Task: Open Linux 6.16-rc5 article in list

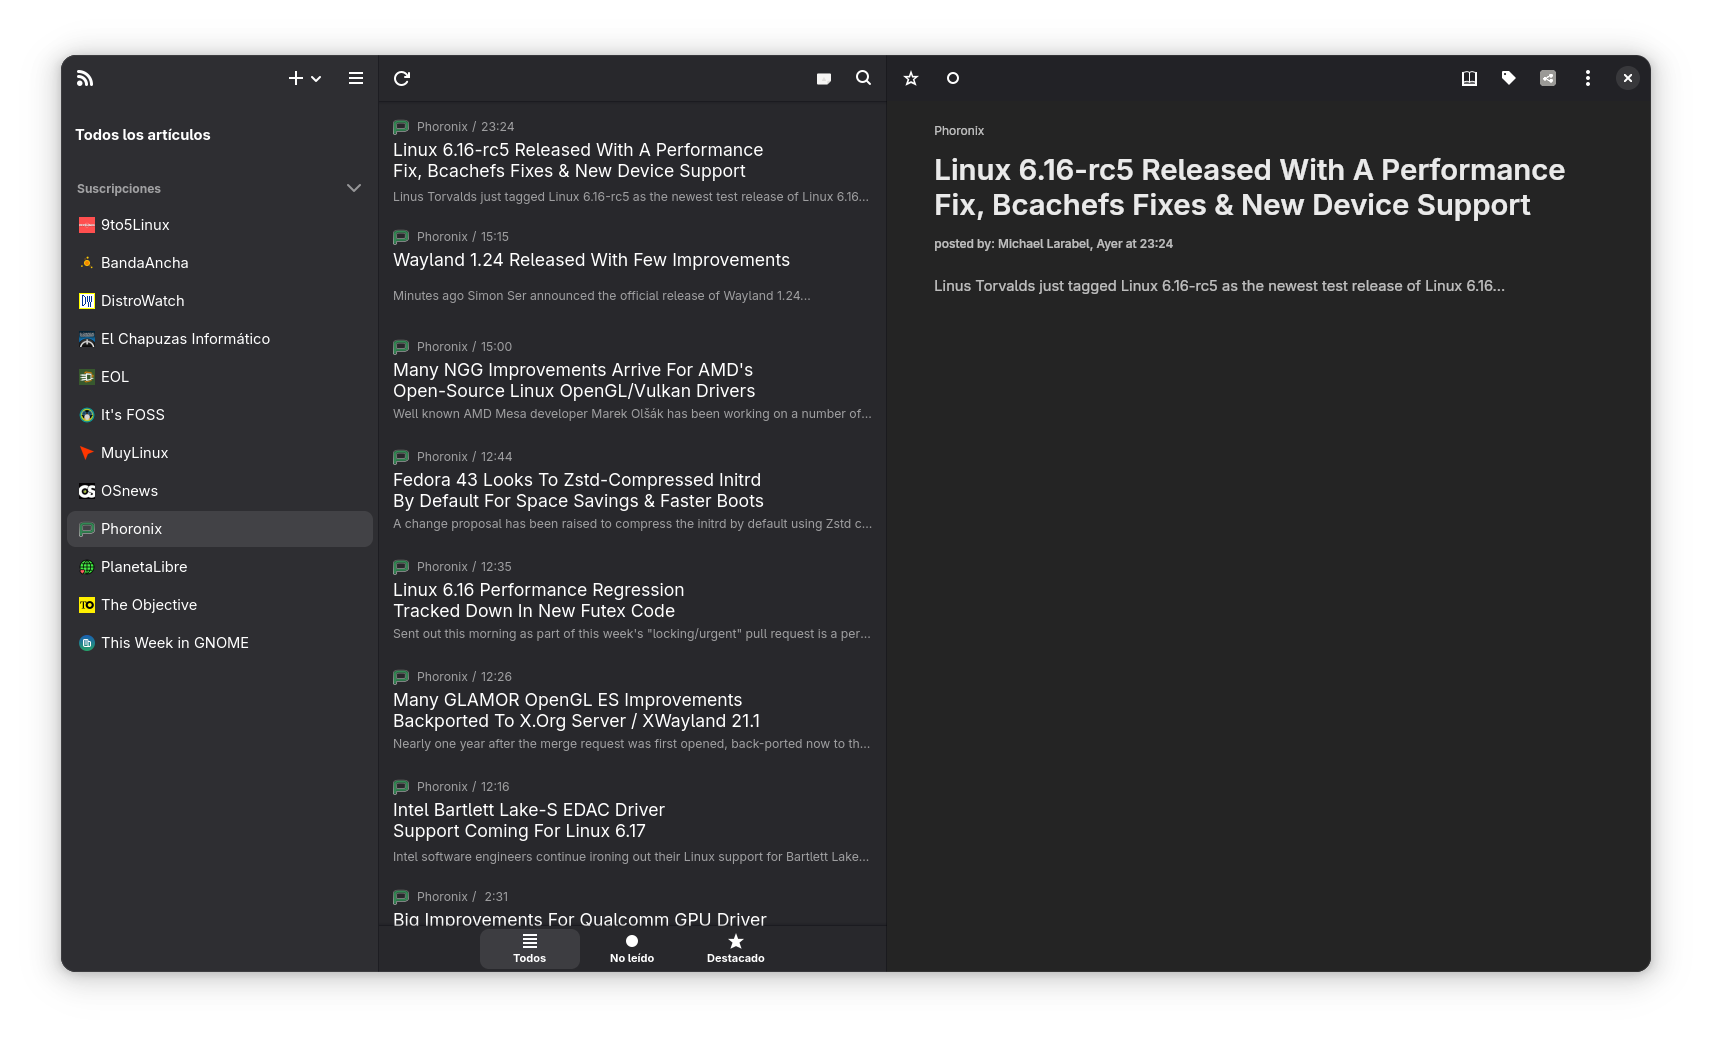Action: point(632,161)
